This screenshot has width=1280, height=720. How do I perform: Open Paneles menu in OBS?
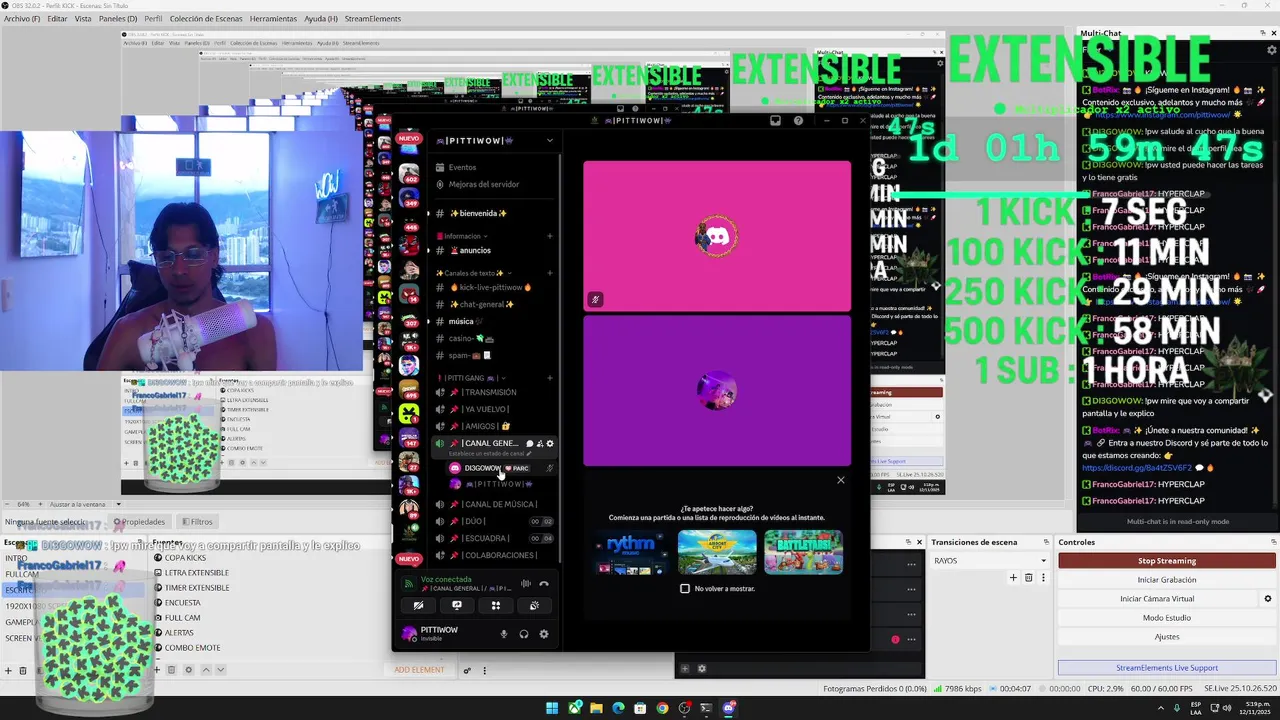118,19
